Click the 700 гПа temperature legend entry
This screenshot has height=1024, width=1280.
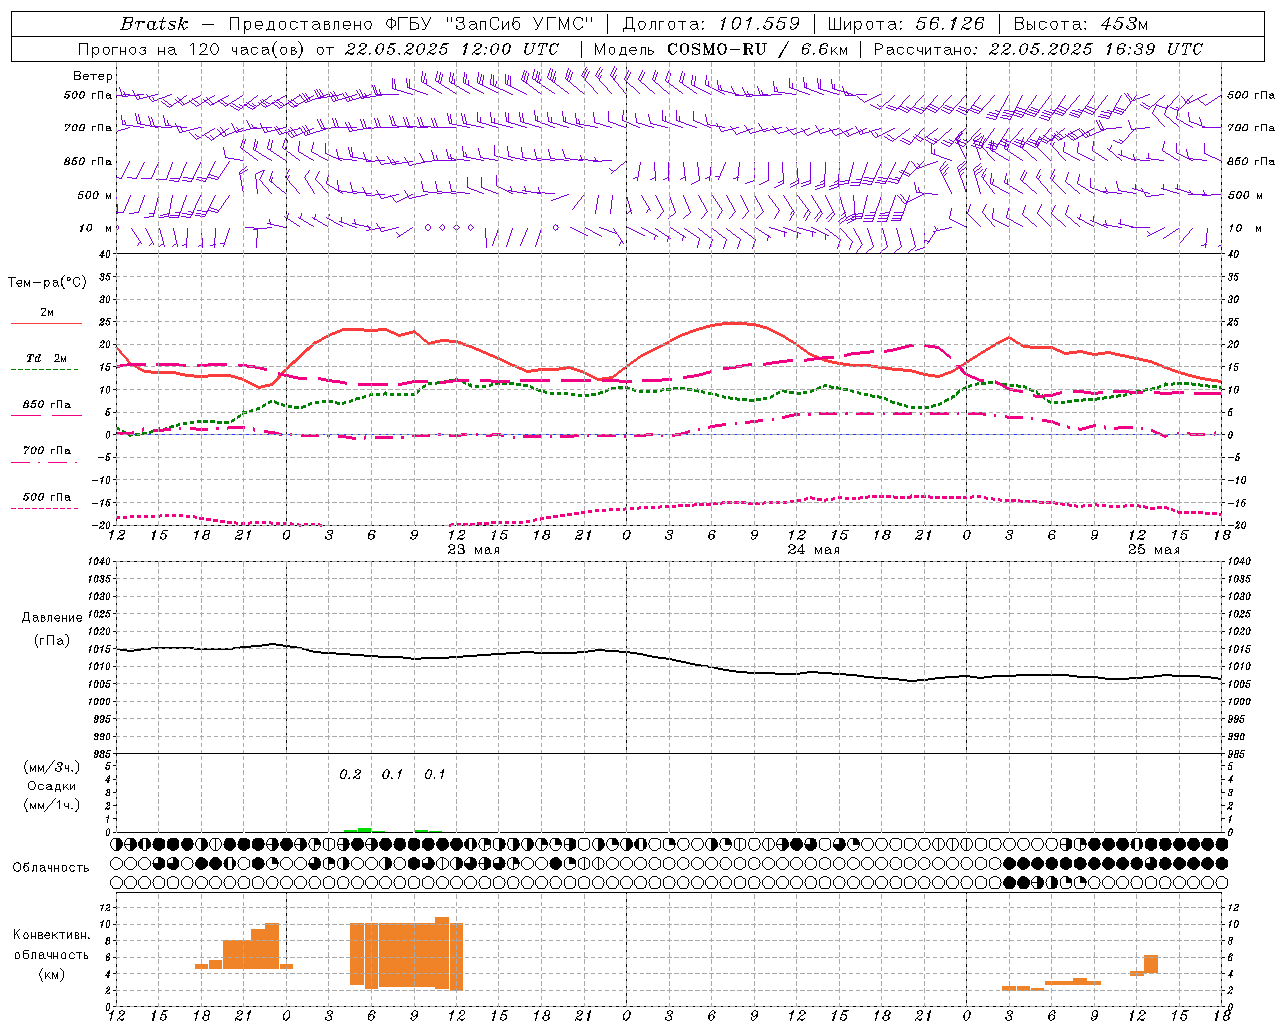[x=46, y=451]
